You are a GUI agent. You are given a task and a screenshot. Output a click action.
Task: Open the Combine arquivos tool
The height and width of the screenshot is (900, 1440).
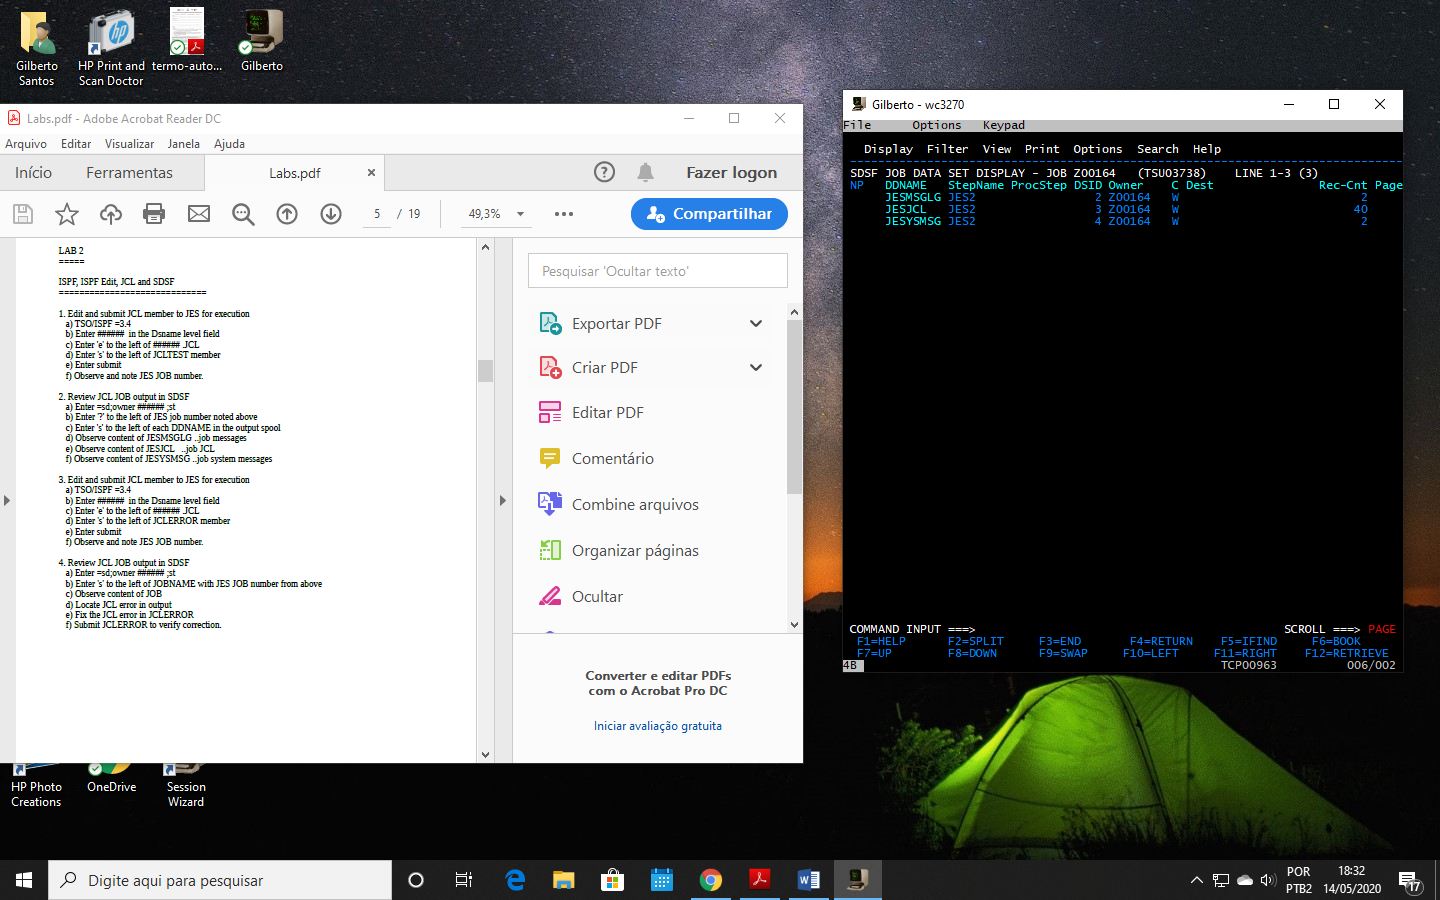tap(635, 504)
